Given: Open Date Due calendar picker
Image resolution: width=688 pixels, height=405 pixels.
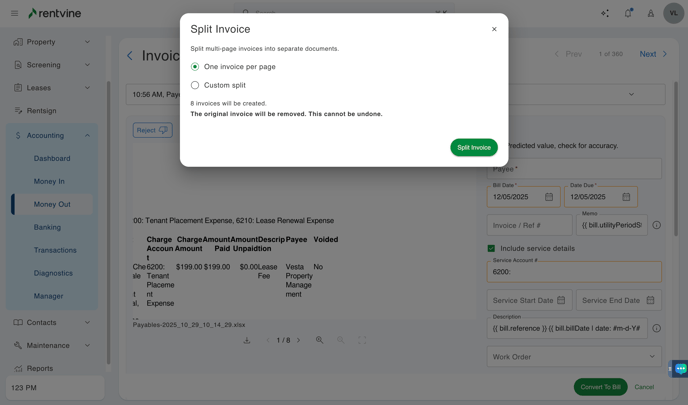Looking at the screenshot, I should tap(626, 197).
